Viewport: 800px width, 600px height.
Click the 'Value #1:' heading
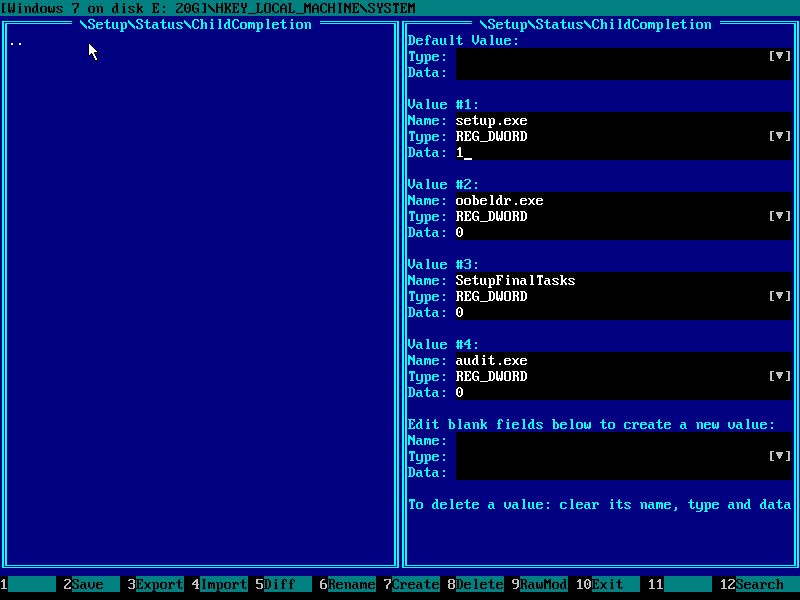click(x=443, y=105)
